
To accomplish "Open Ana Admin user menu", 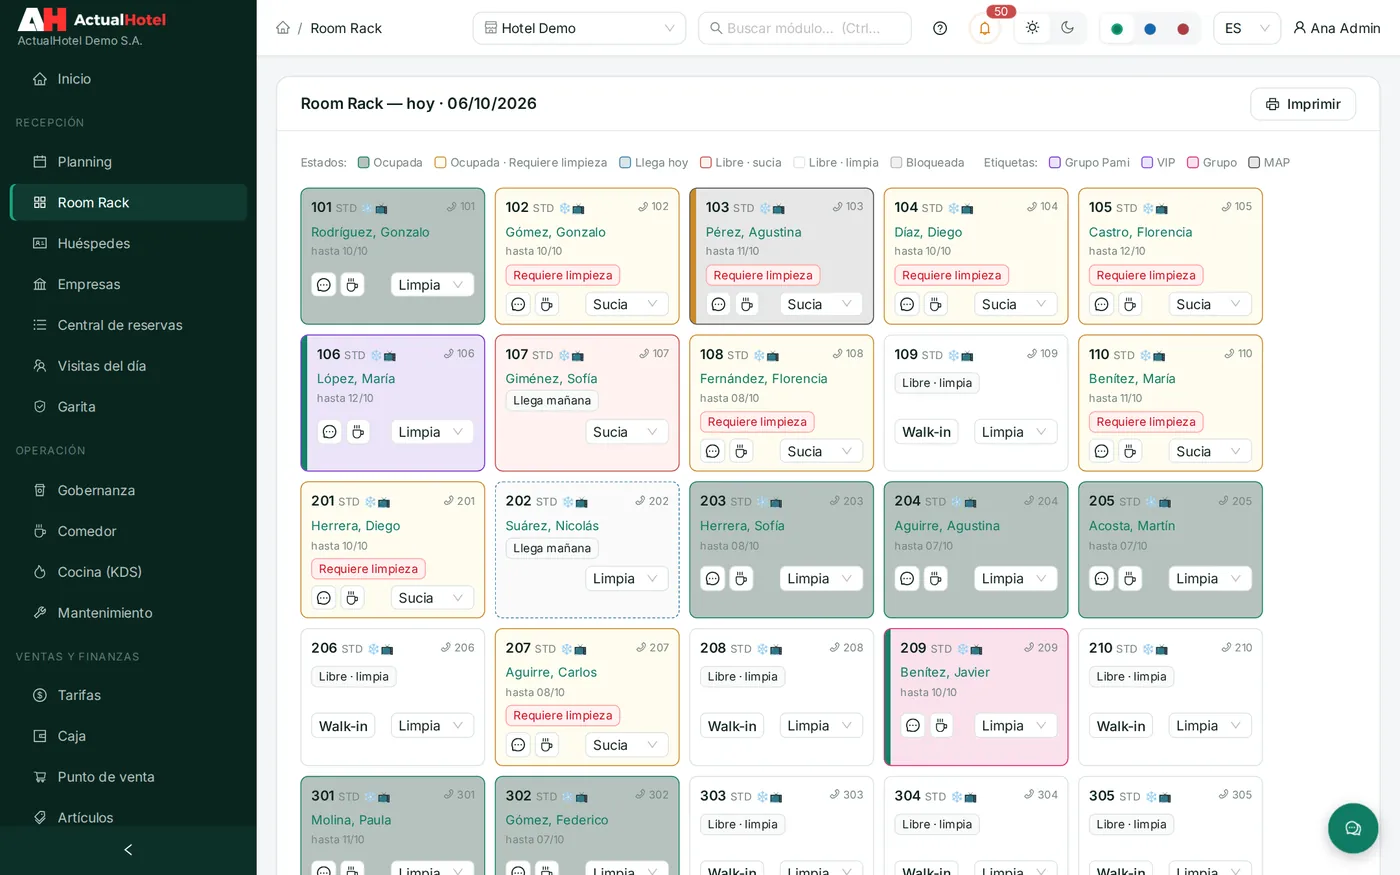I will pyautogui.click(x=1337, y=28).
